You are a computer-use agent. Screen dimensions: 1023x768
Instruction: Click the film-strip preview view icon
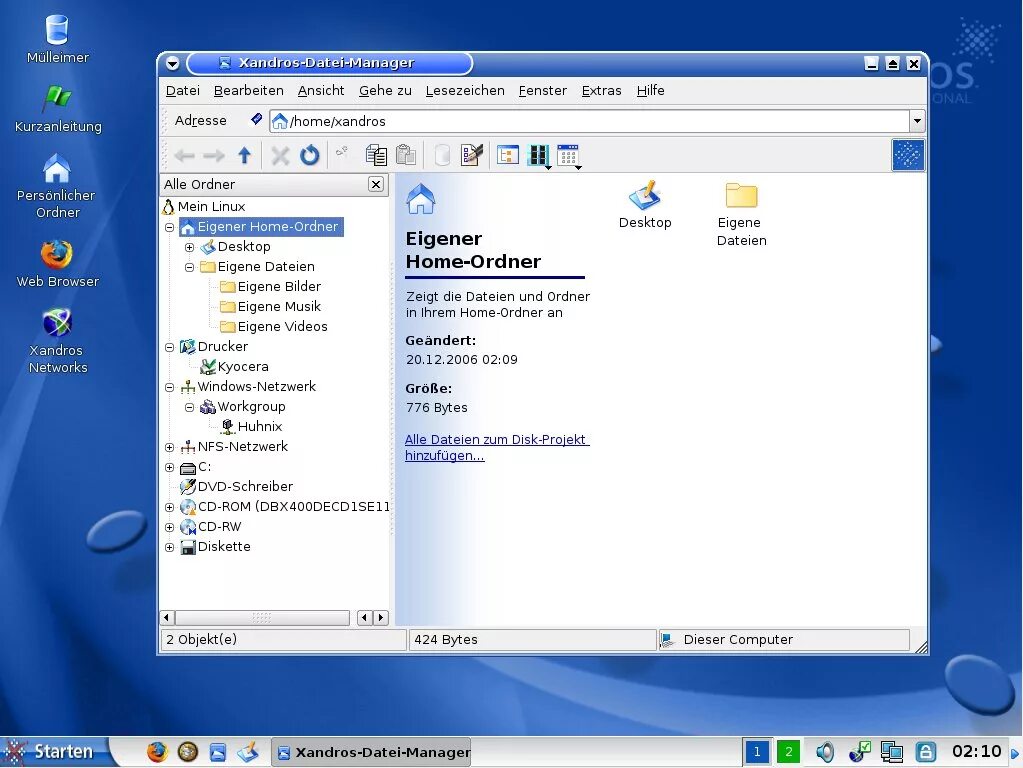click(x=539, y=155)
